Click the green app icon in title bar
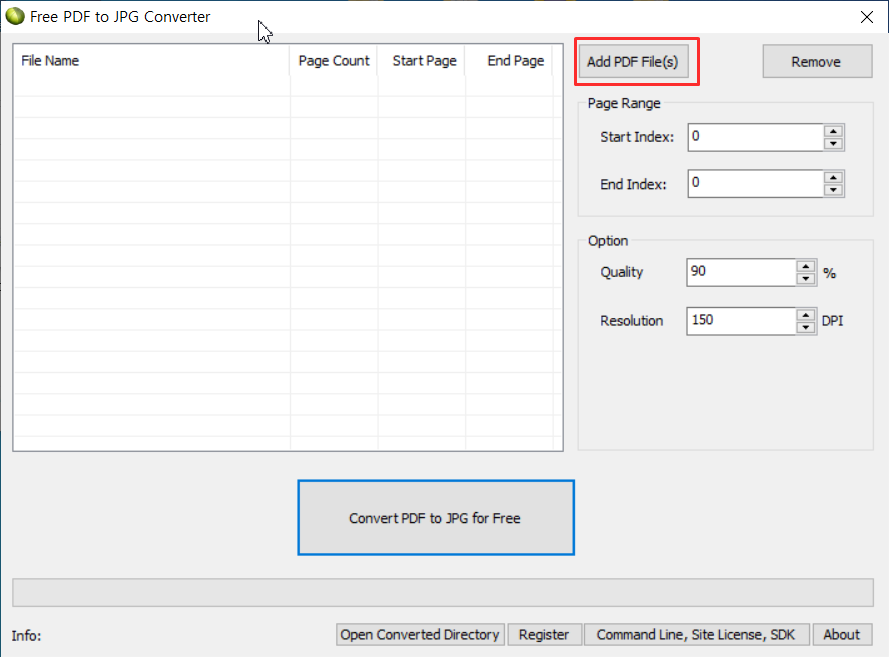 [15, 16]
